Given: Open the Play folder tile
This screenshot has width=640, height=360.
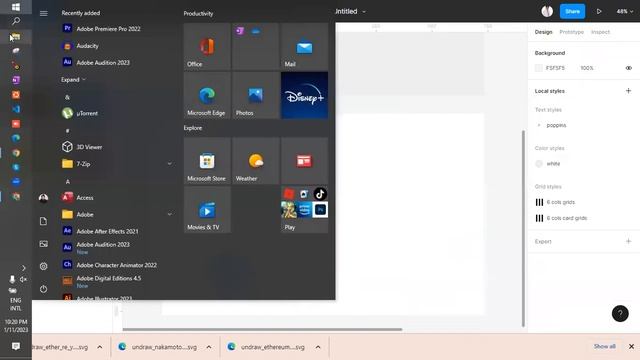Looking at the screenshot, I should tap(304, 210).
